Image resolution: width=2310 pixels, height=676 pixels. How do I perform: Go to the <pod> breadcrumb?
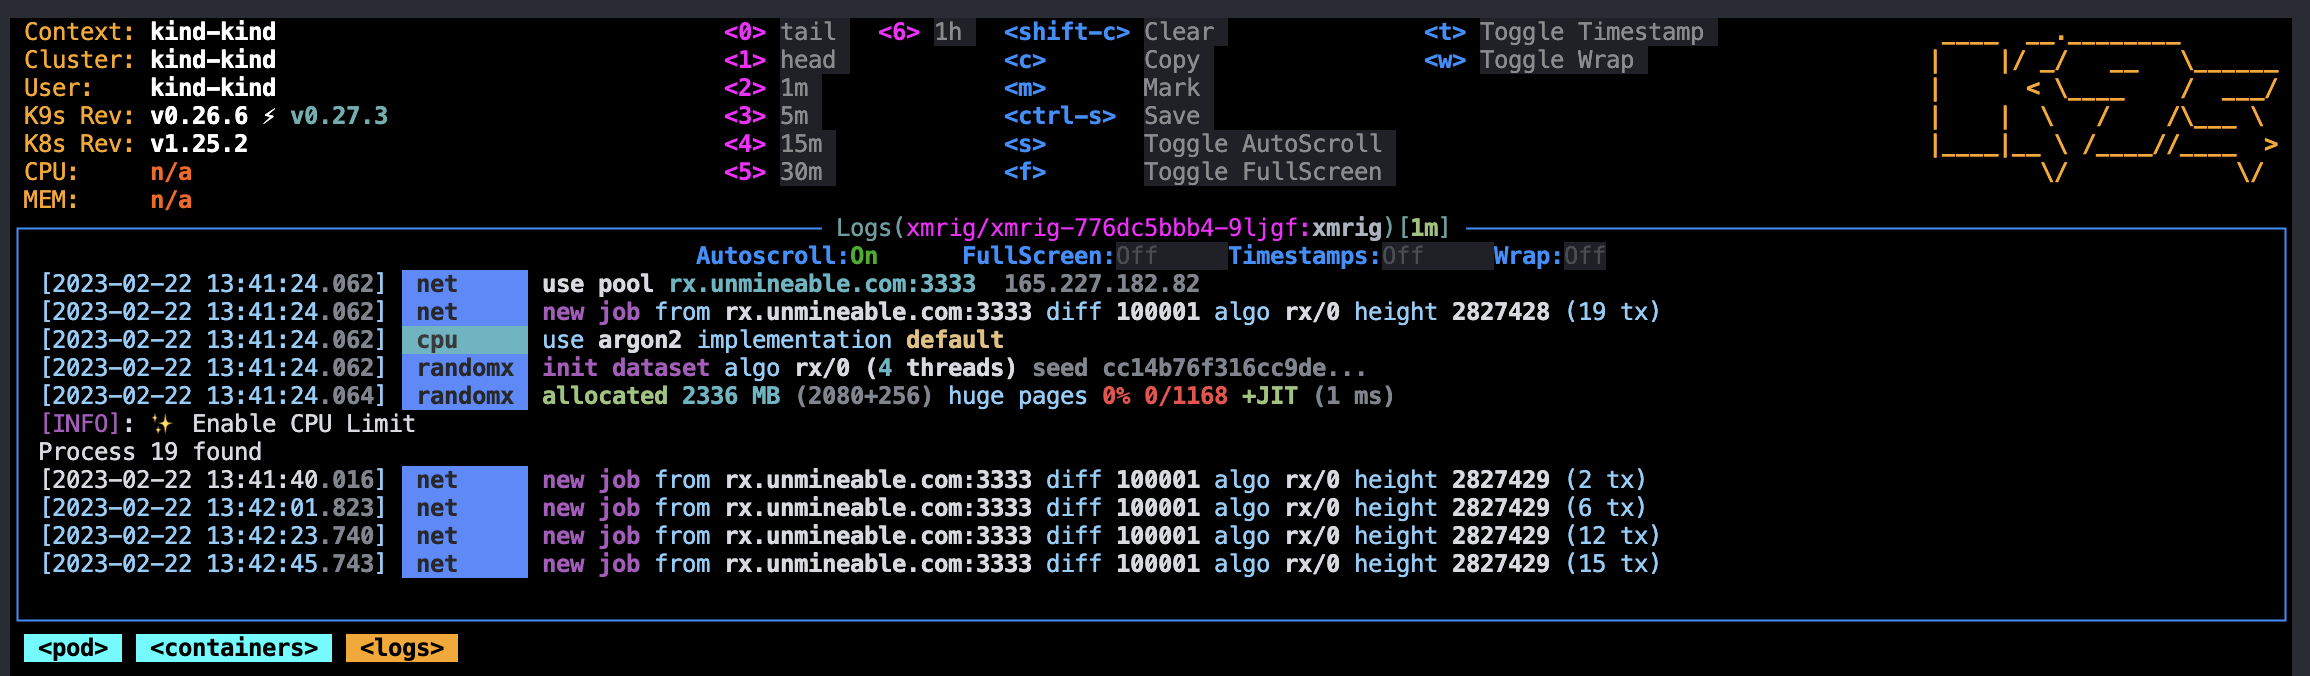pos(73,648)
